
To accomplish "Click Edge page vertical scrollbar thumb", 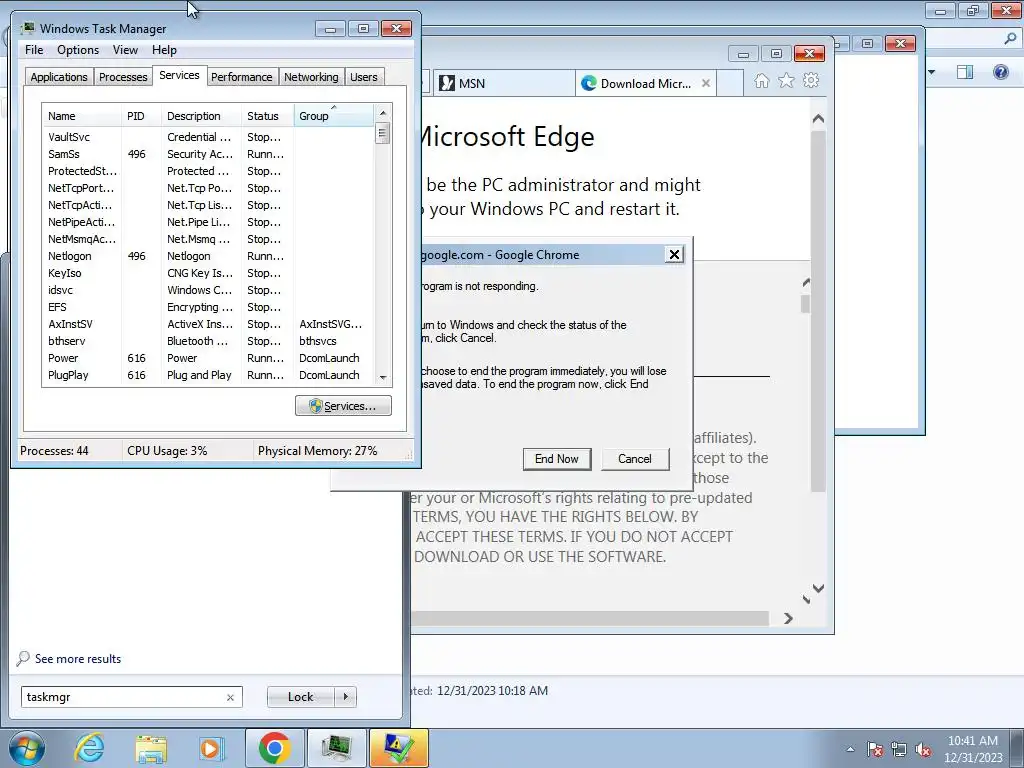I will [x=818, y=310].
